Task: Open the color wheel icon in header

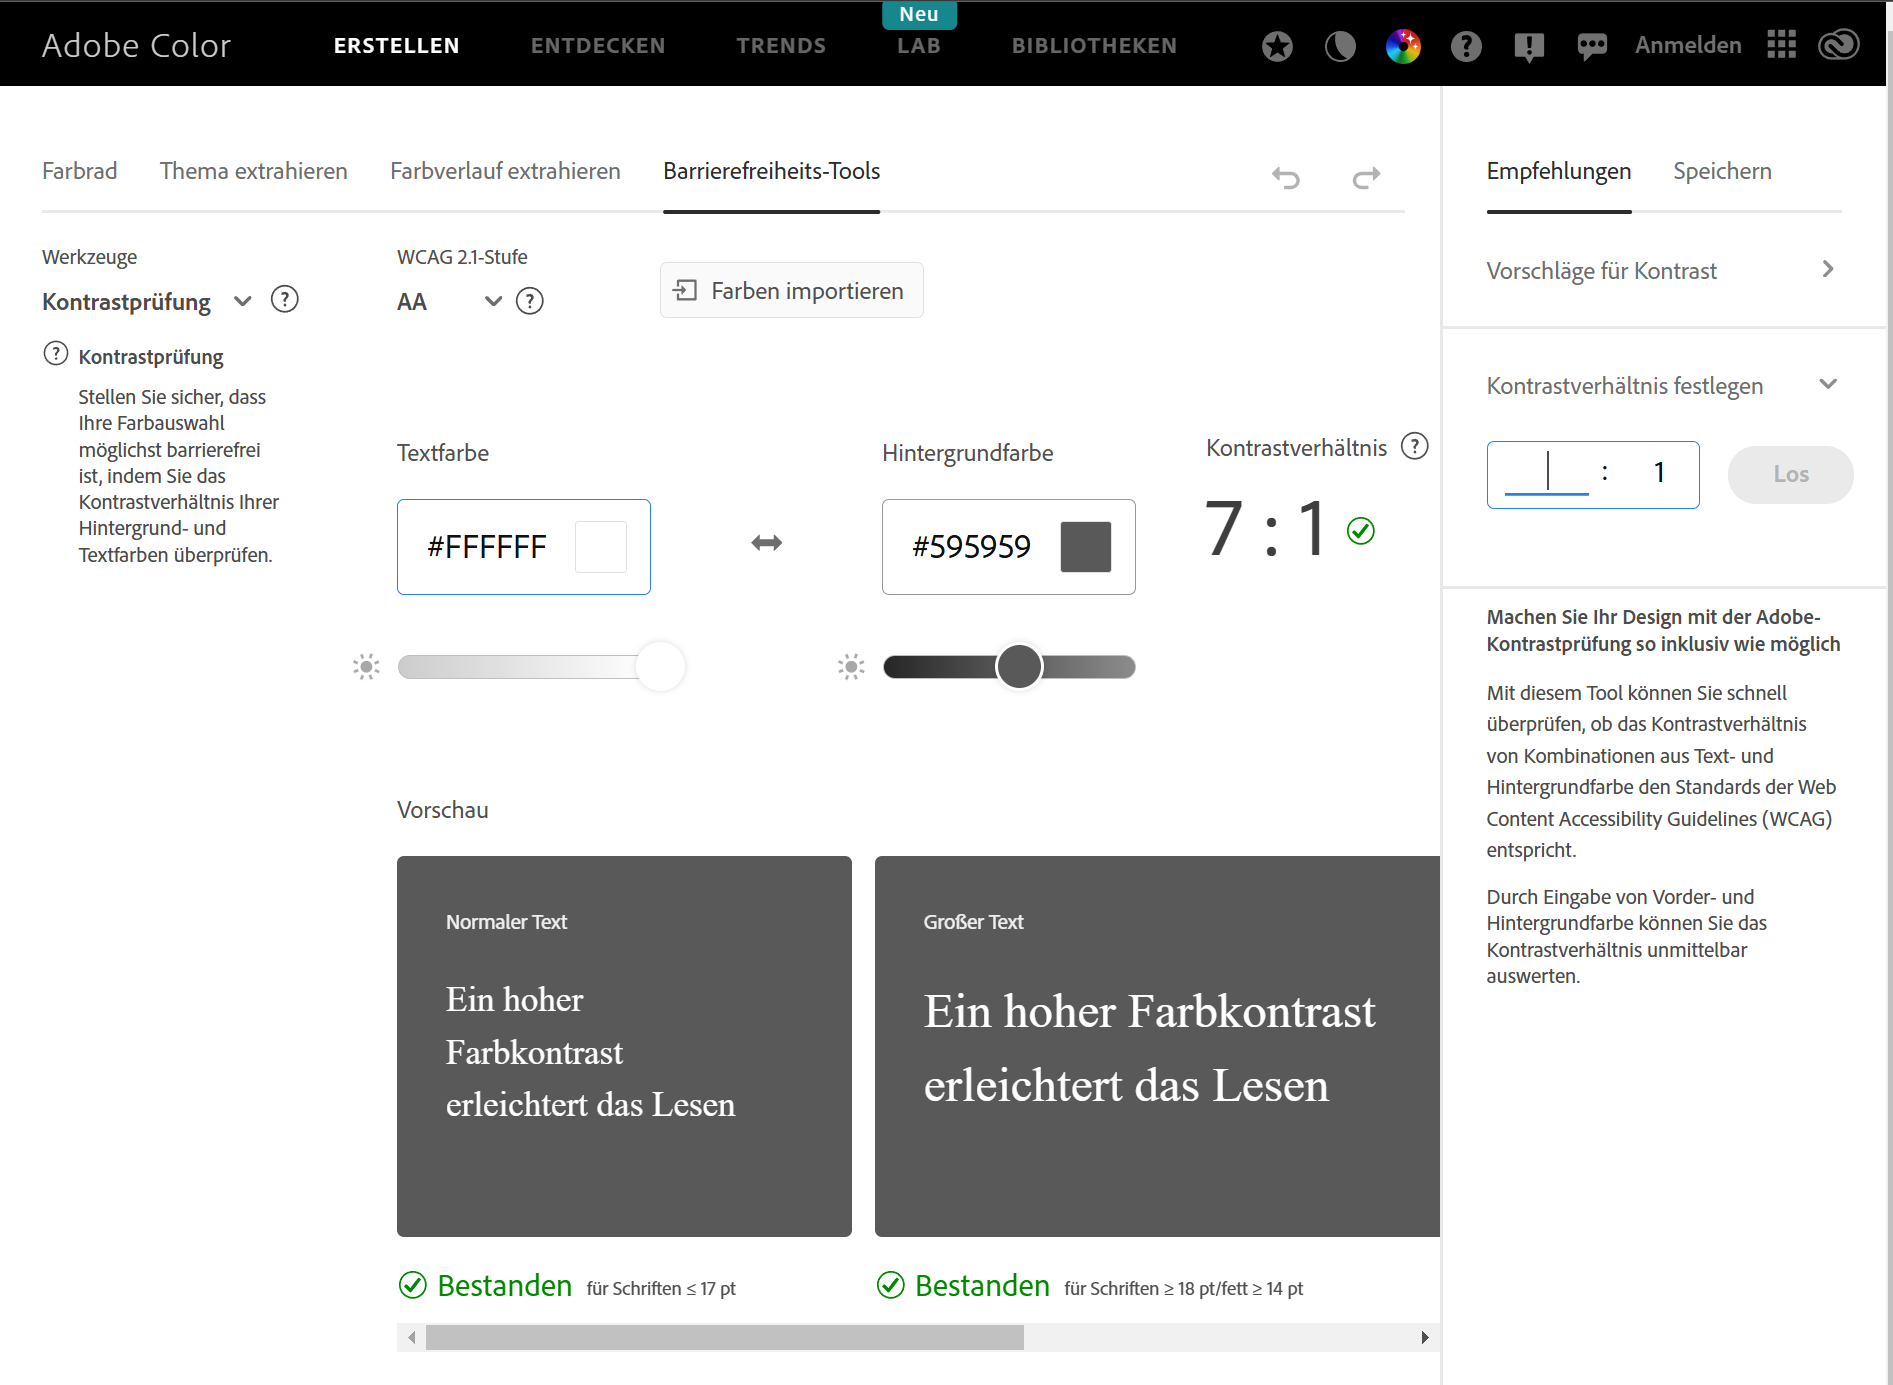Action: tap(1403, 46)
